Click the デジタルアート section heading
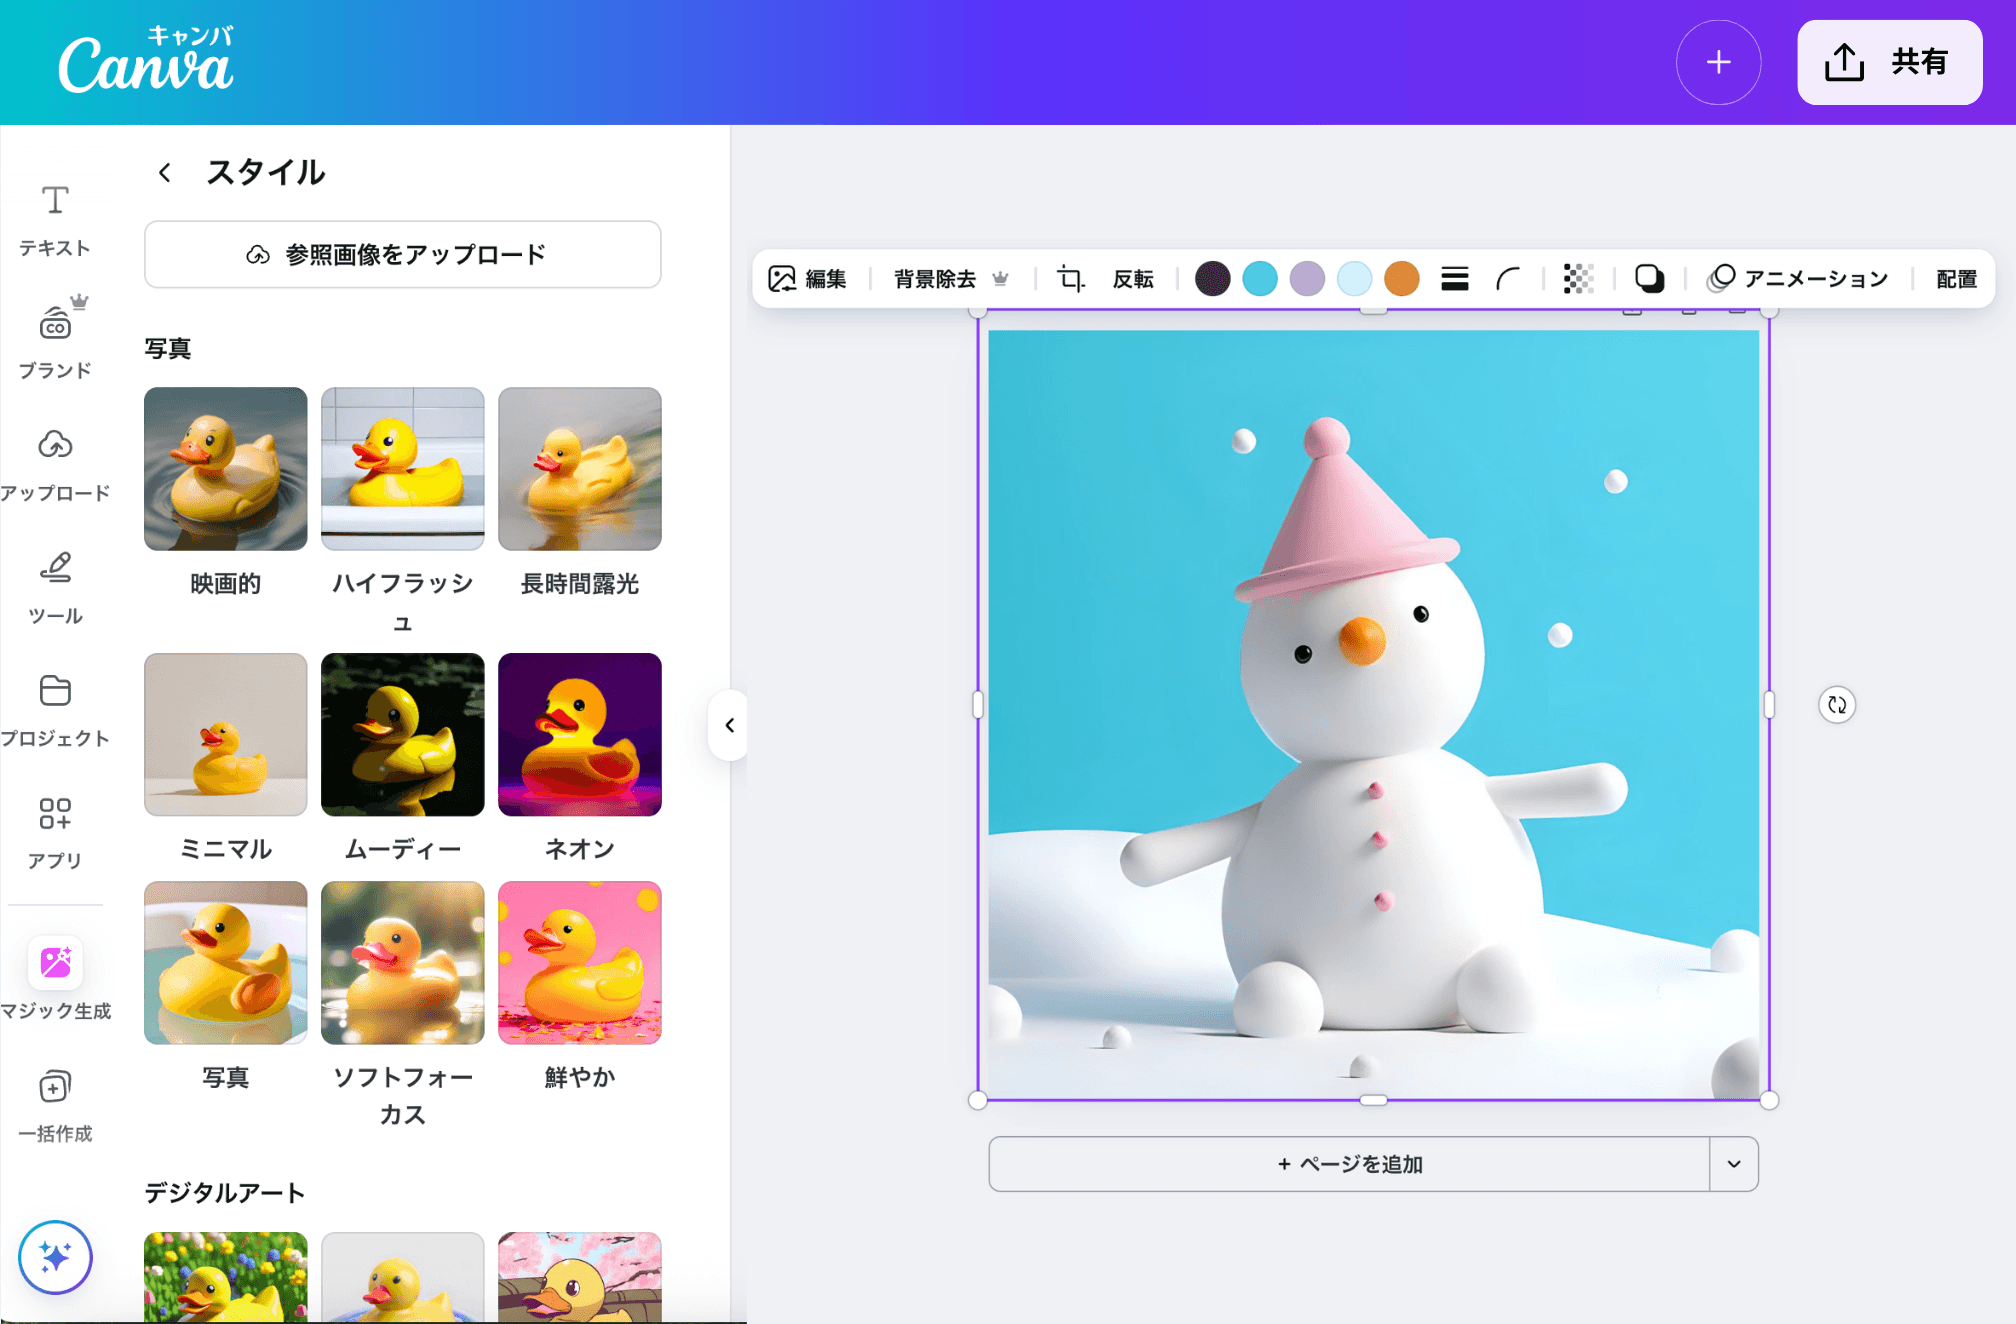Image resolution: width=2016 pixels, height=1324 pixels. 225,1193
